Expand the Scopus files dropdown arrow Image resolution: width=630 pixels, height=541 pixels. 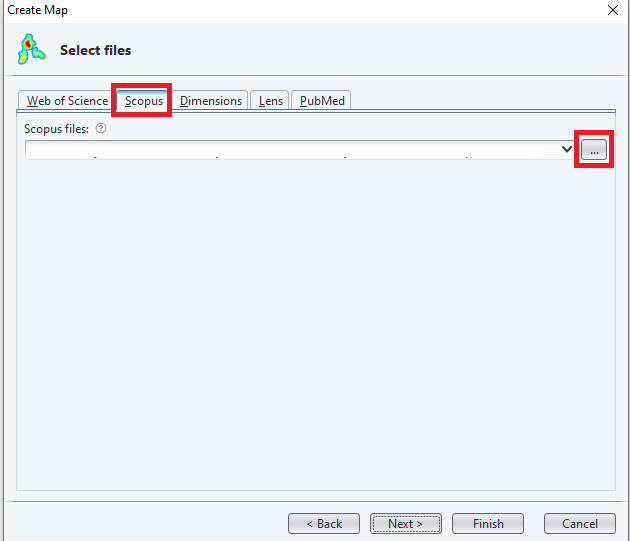(x=567, y=149)
